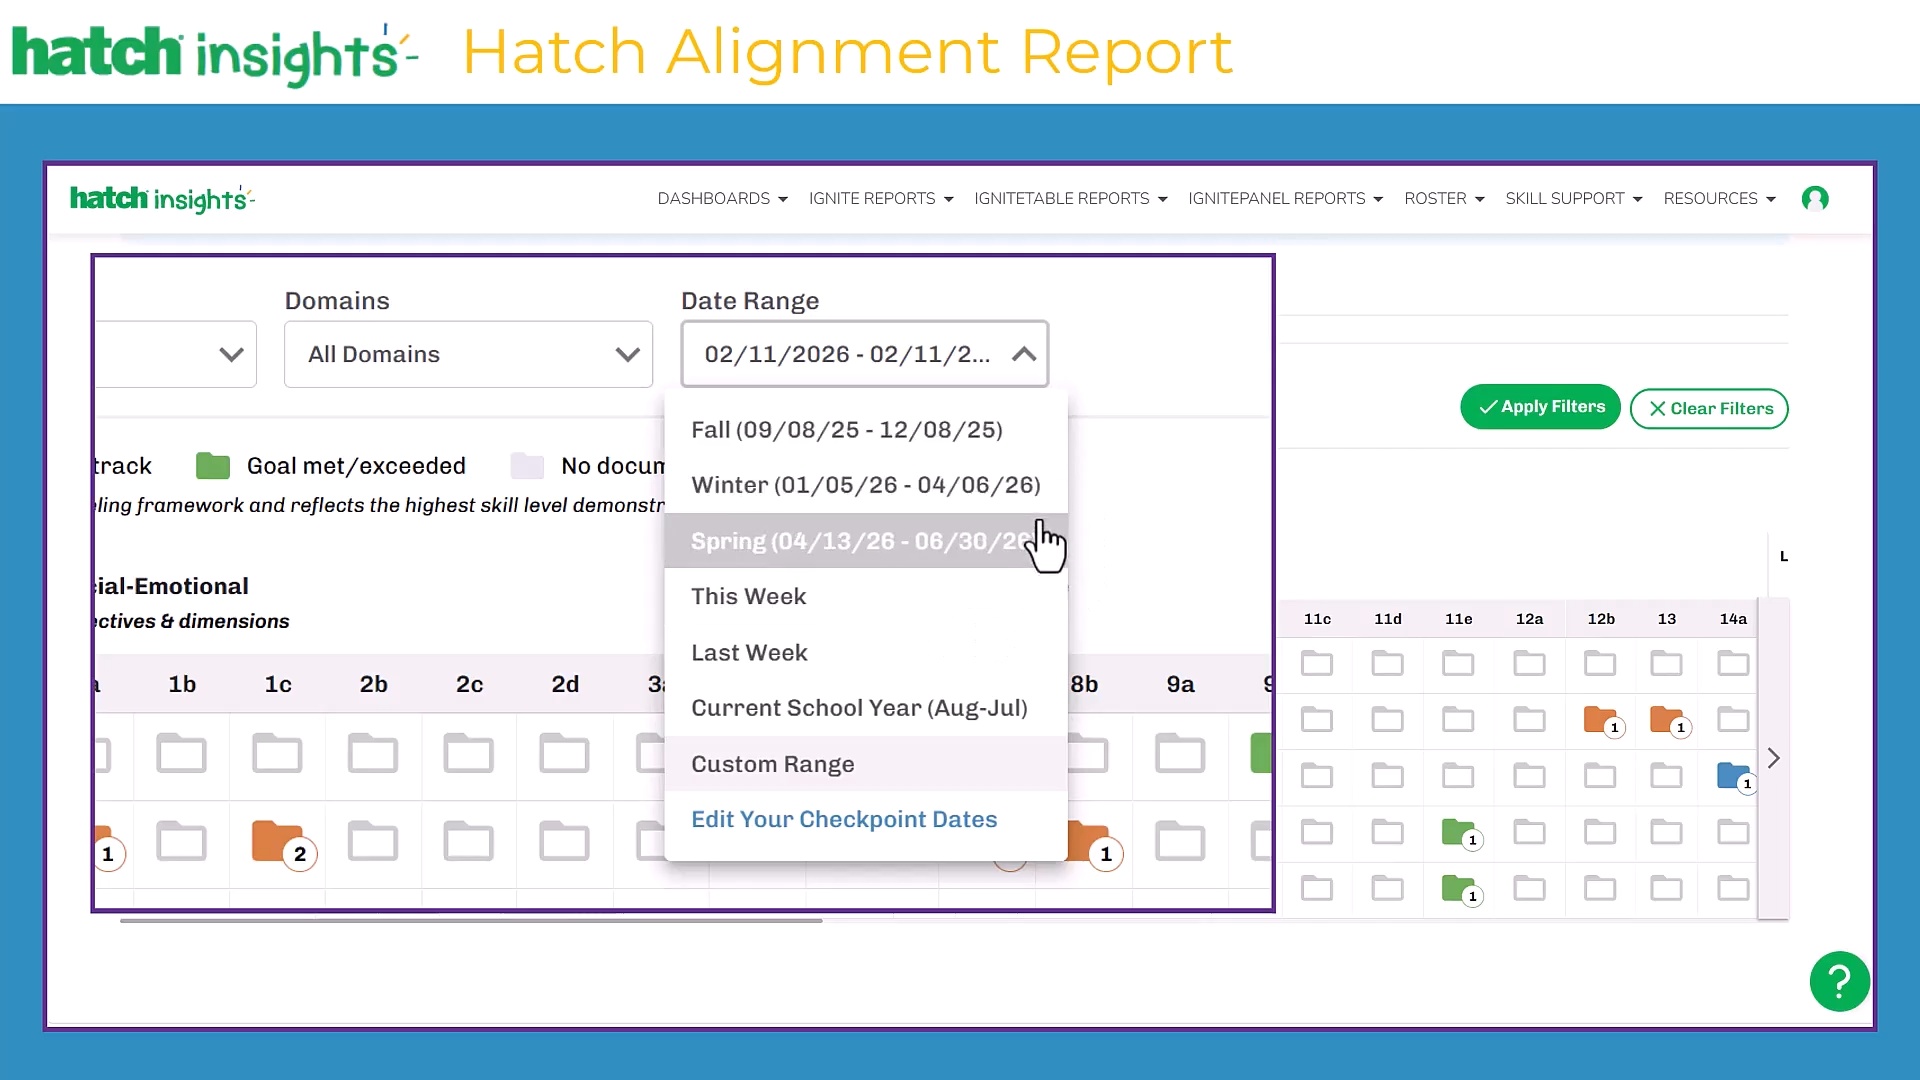Click the hatch insights logo in navbar
The height and width of the screenshot is (1080, 1920).
click(162, 199)
